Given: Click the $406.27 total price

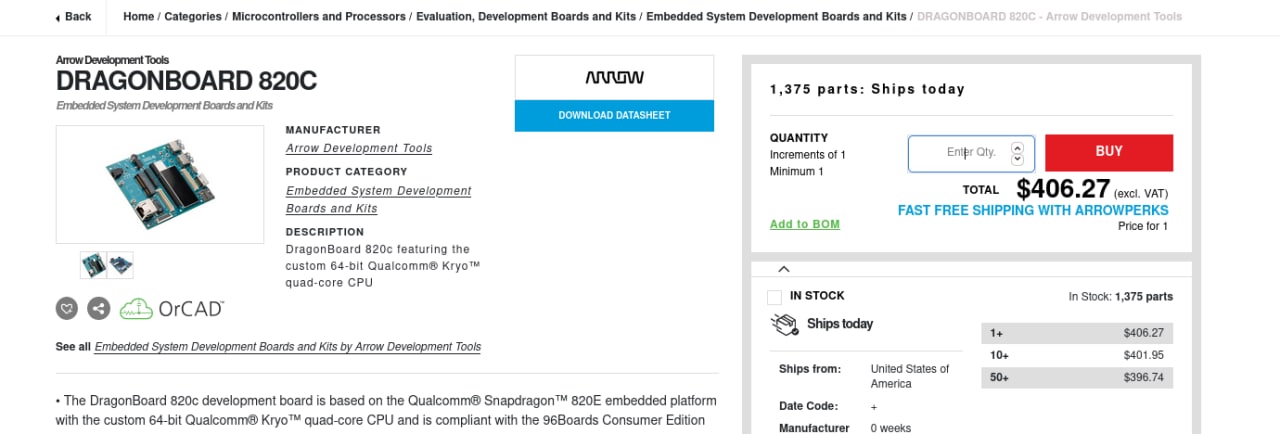Looking at the screenshot, I should pyautogui.click(x=1063, y=189).
